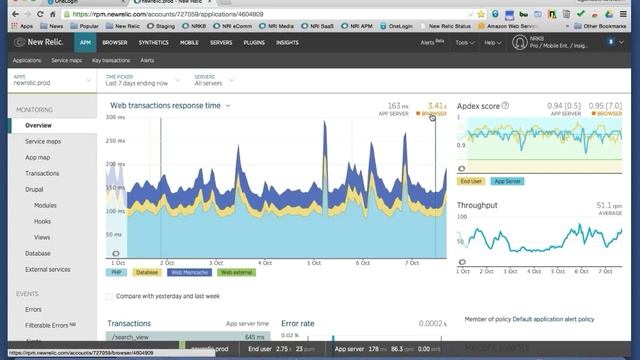Viewport: 640px width, 360px height.
Task: Toggle PHP legend series
Action: tap(116, 272)
